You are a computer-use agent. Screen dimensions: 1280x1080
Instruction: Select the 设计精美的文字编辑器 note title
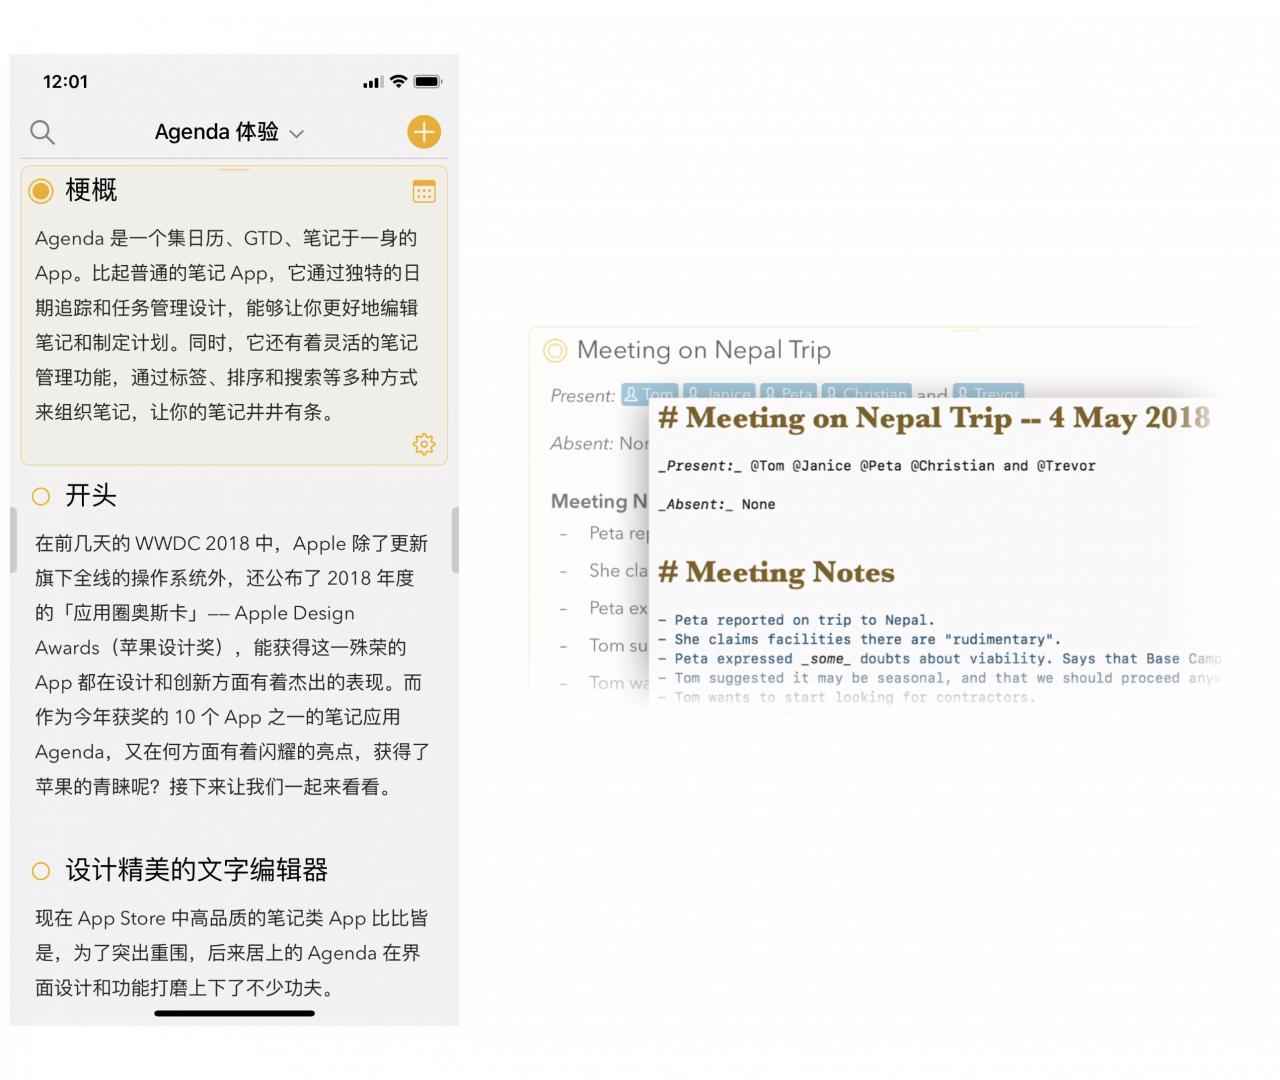click(197, 870)
